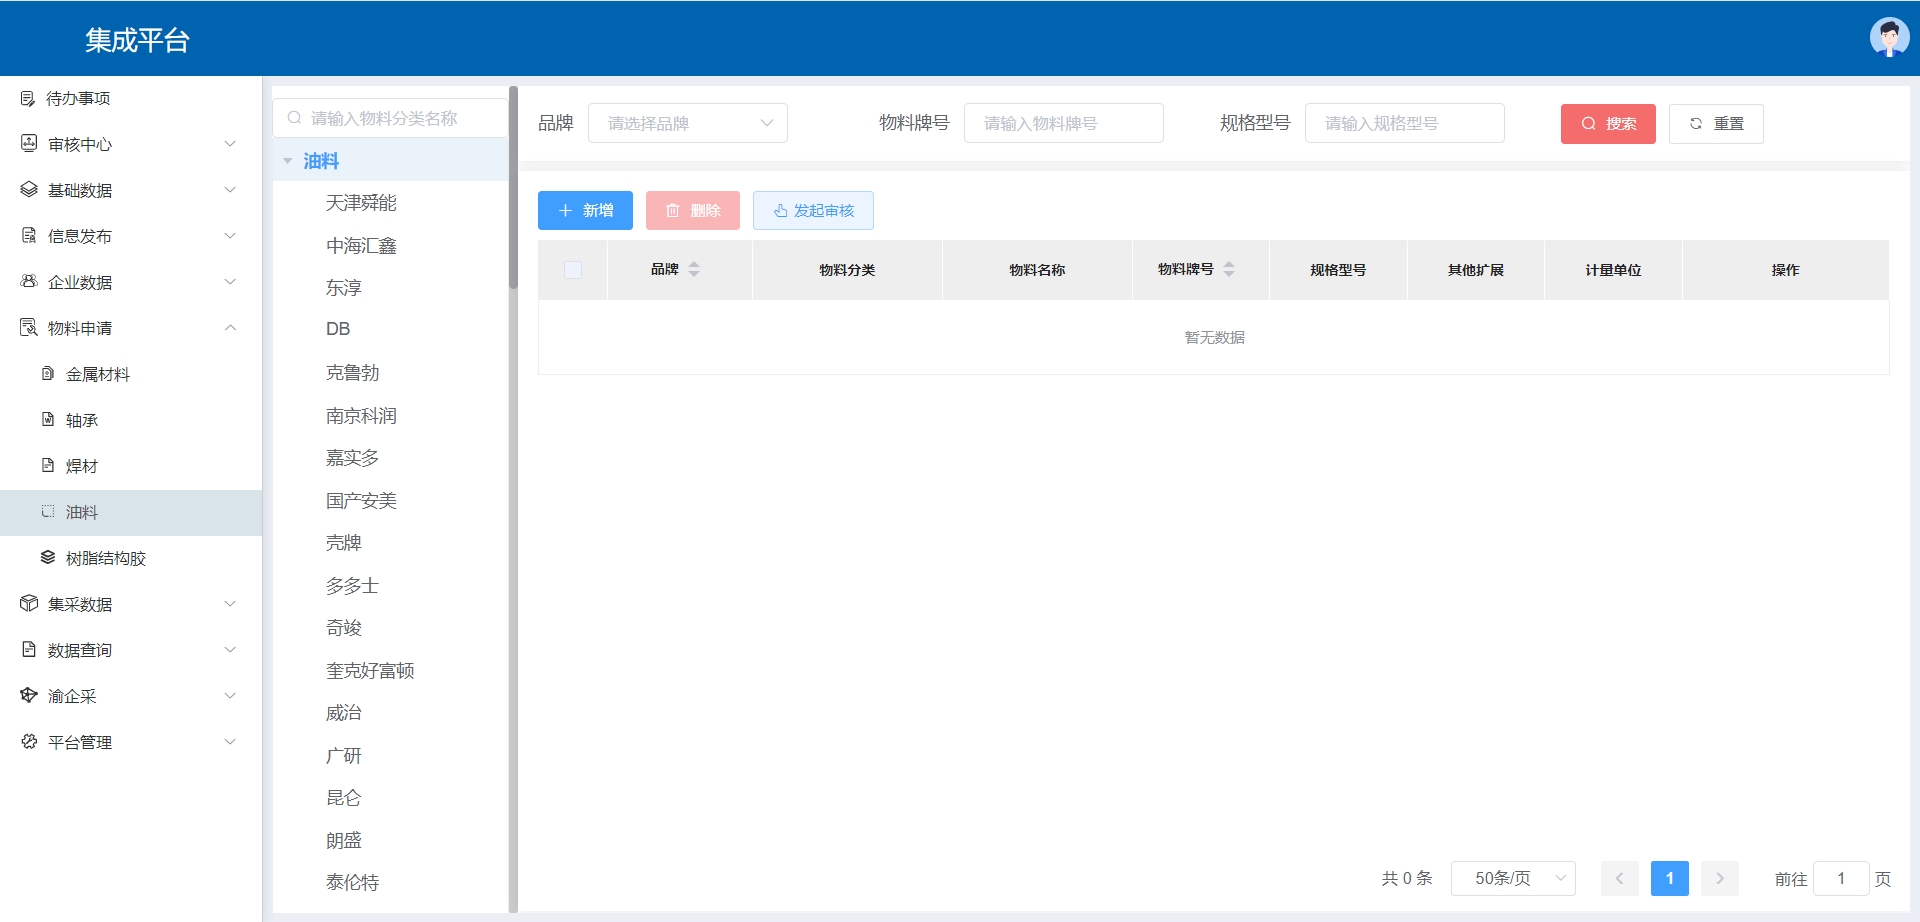Click the red 搜索 button
The height and width of the screenshot is (922, 1920).
click(1607, 123)
